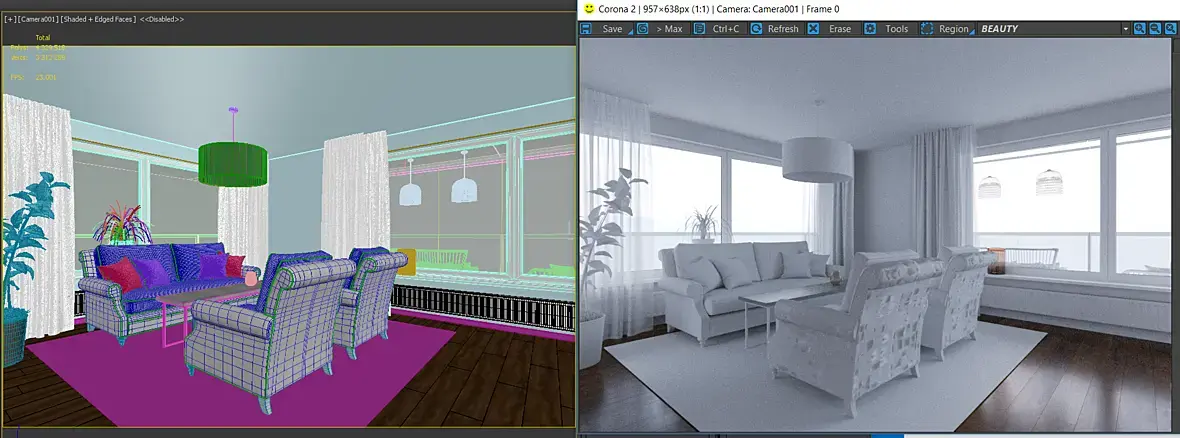Zoom in on the Corona render

point(1139,29)
